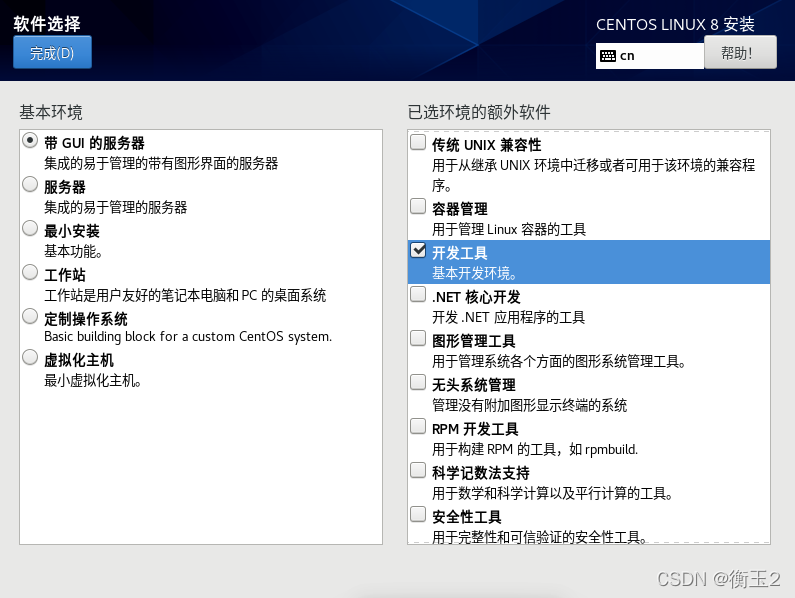Viewport: 795px width, 598px height.
Task: Click 用于管理系统各个方面的图形系统管理工具 text
Action: pyautogui.click(x=559, y=361)
